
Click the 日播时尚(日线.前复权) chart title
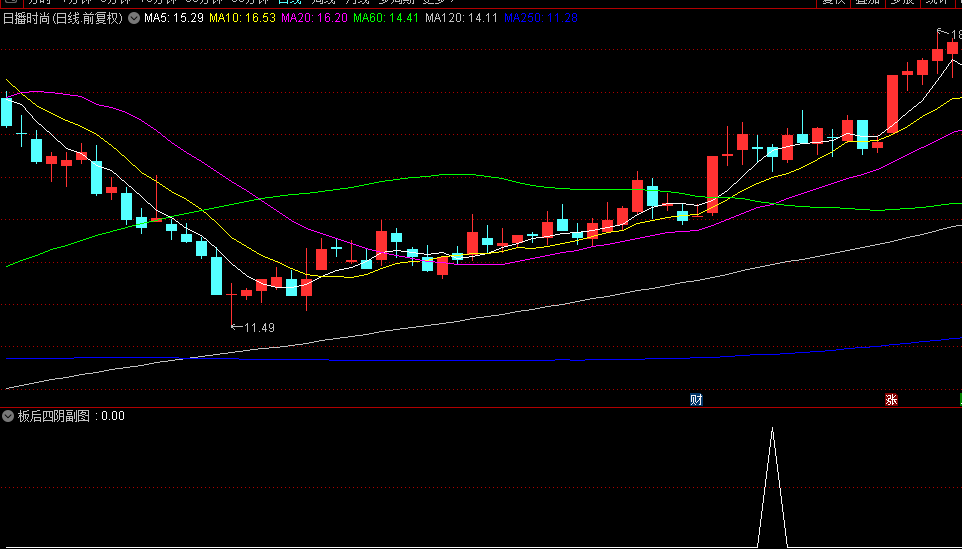[x=63, y=18]
